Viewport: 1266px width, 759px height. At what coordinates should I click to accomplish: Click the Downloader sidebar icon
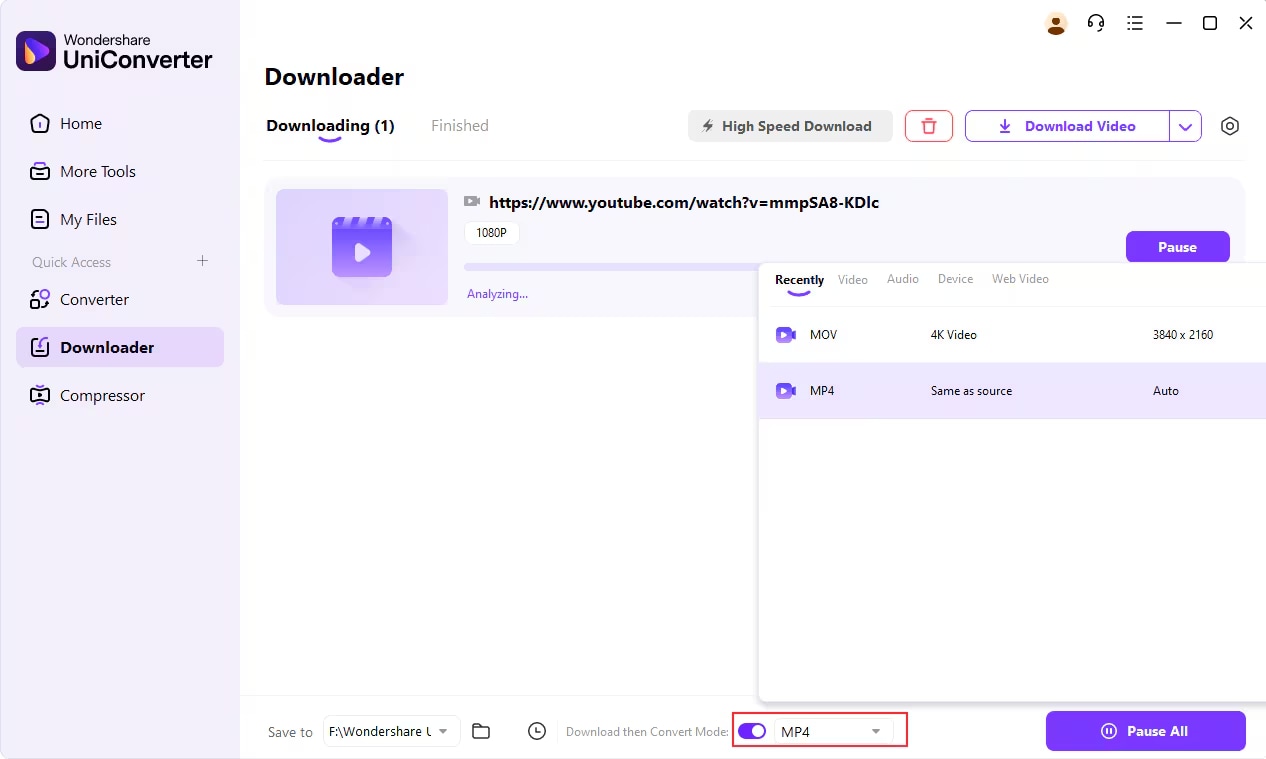[40, 348]
